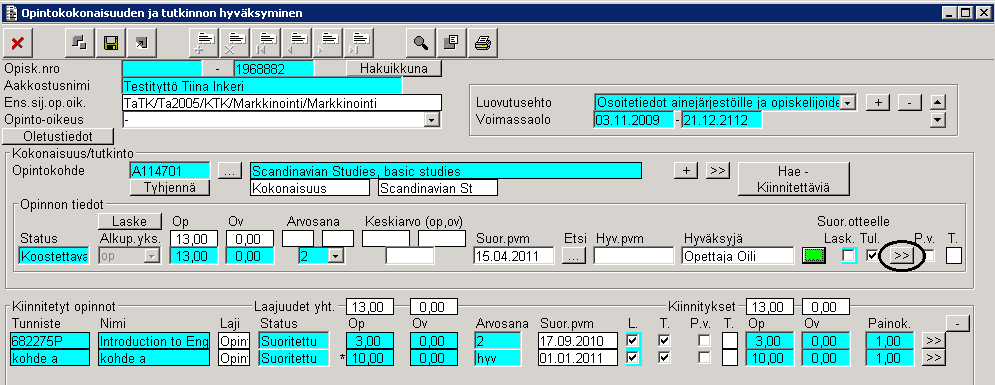Click the Hakuikkuna button
995x385 pixels.
coord(393,68)
